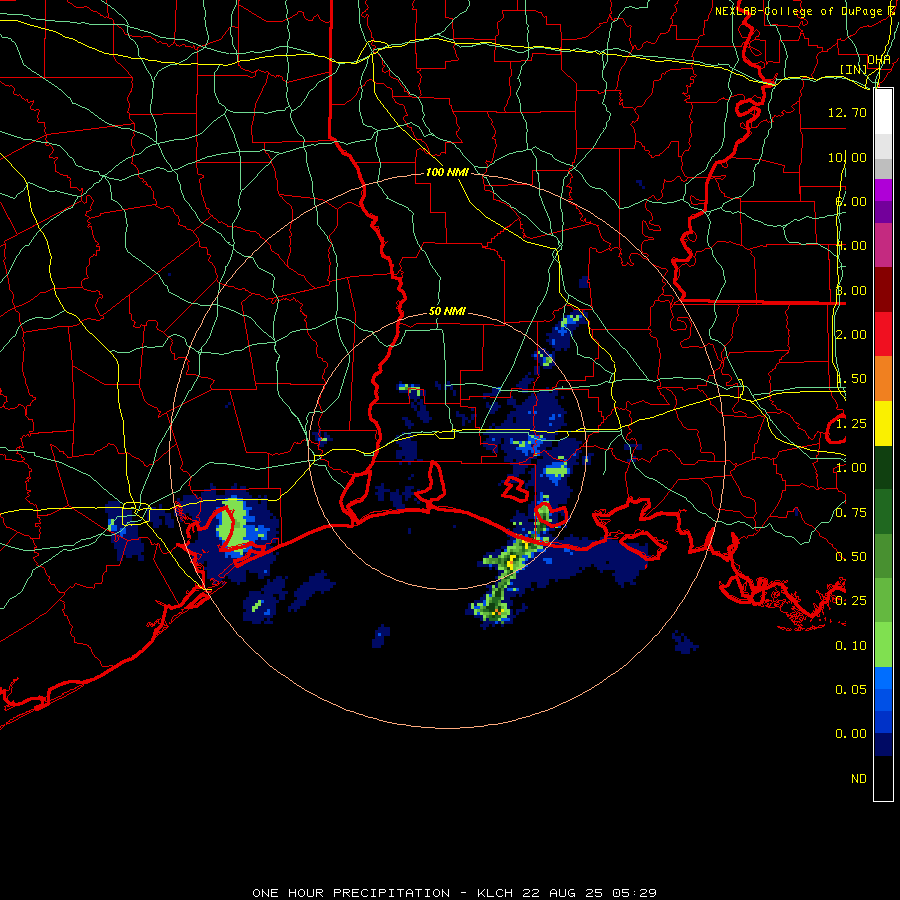Pick the darkest green swatch beside 1.00
Image resolution: width=900 pixels, height=900 pixels.
click(883, 467)
